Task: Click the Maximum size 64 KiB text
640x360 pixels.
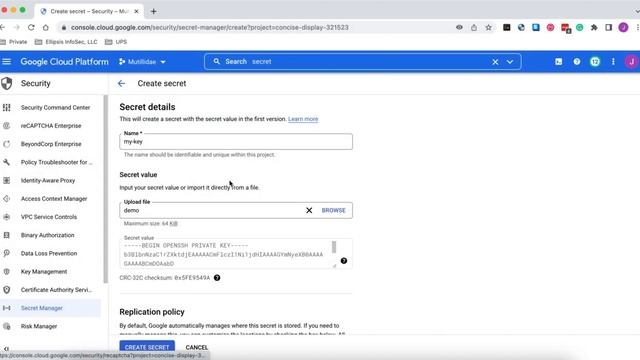Action: (x=151, y=224)
